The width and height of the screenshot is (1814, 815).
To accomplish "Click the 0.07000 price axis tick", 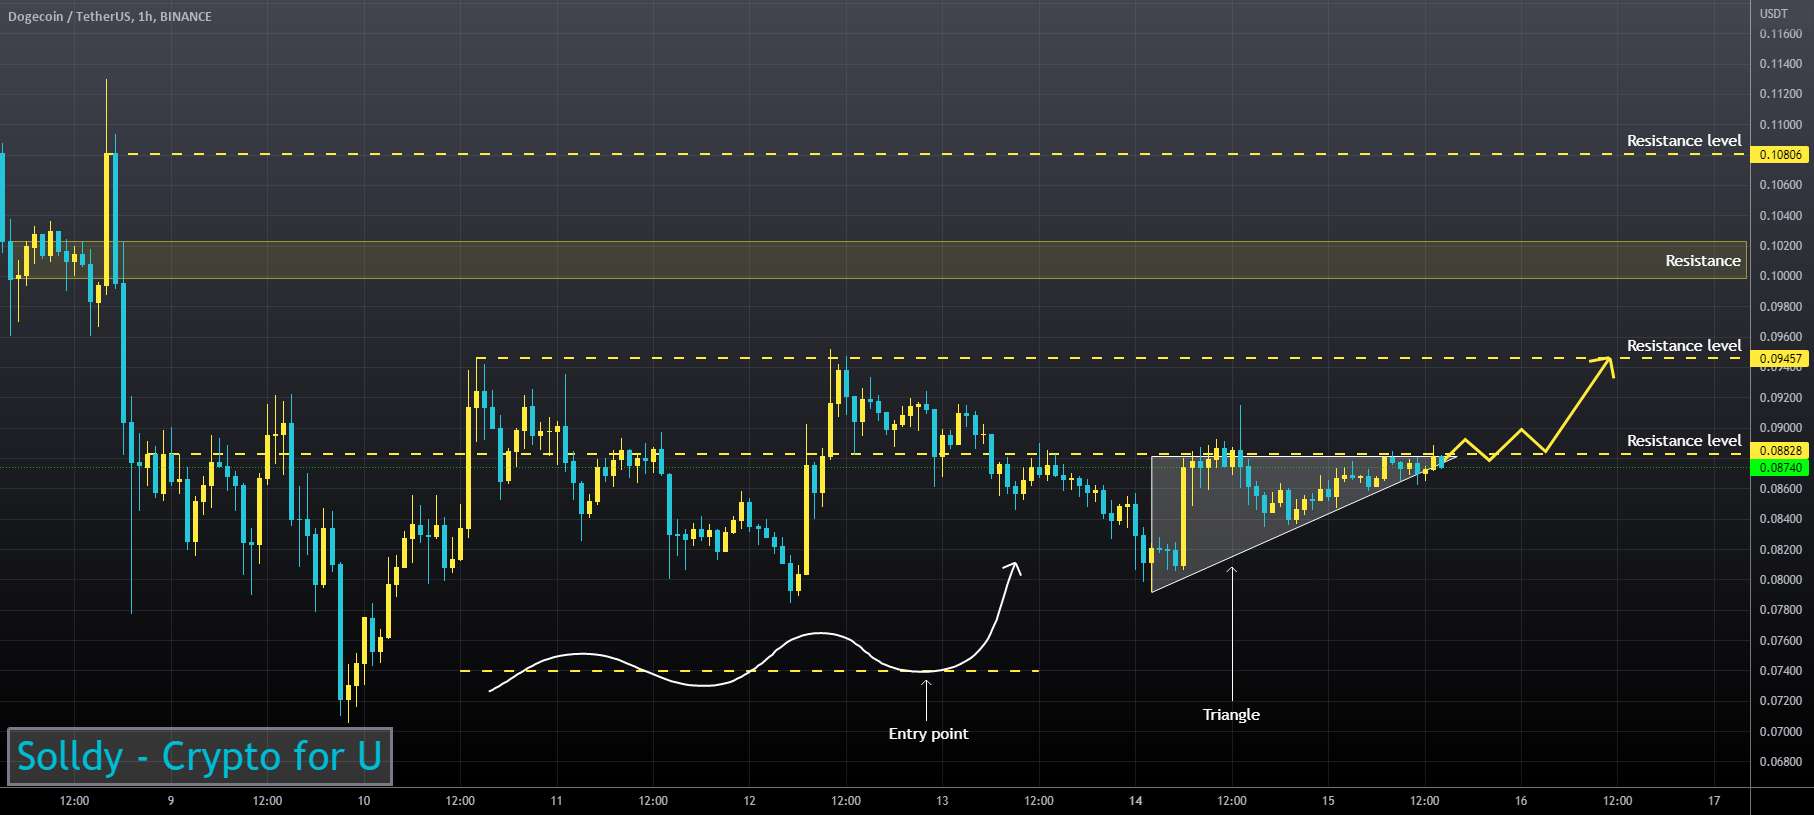I will (1780, 732).
